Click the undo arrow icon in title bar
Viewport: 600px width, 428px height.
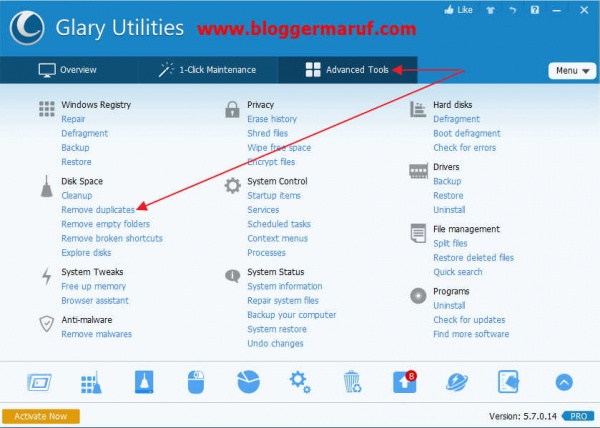click(513, 10)
